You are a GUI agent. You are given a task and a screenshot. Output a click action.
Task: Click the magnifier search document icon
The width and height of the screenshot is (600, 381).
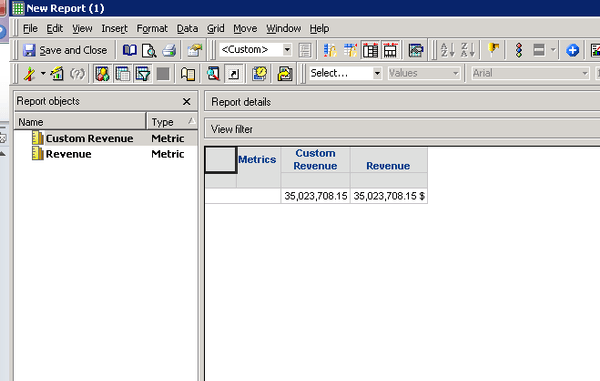click(213, 73)
